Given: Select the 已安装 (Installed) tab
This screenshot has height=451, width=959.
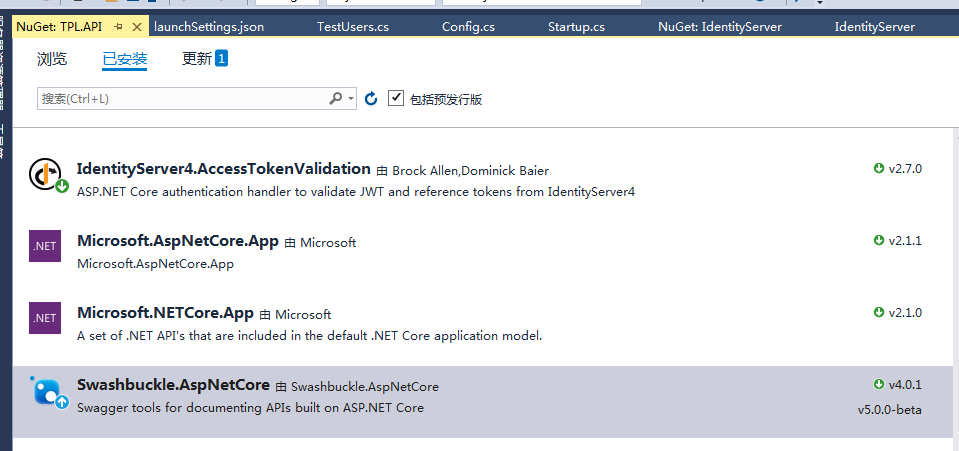Looking at the screenshot, I should click(125, 59).
